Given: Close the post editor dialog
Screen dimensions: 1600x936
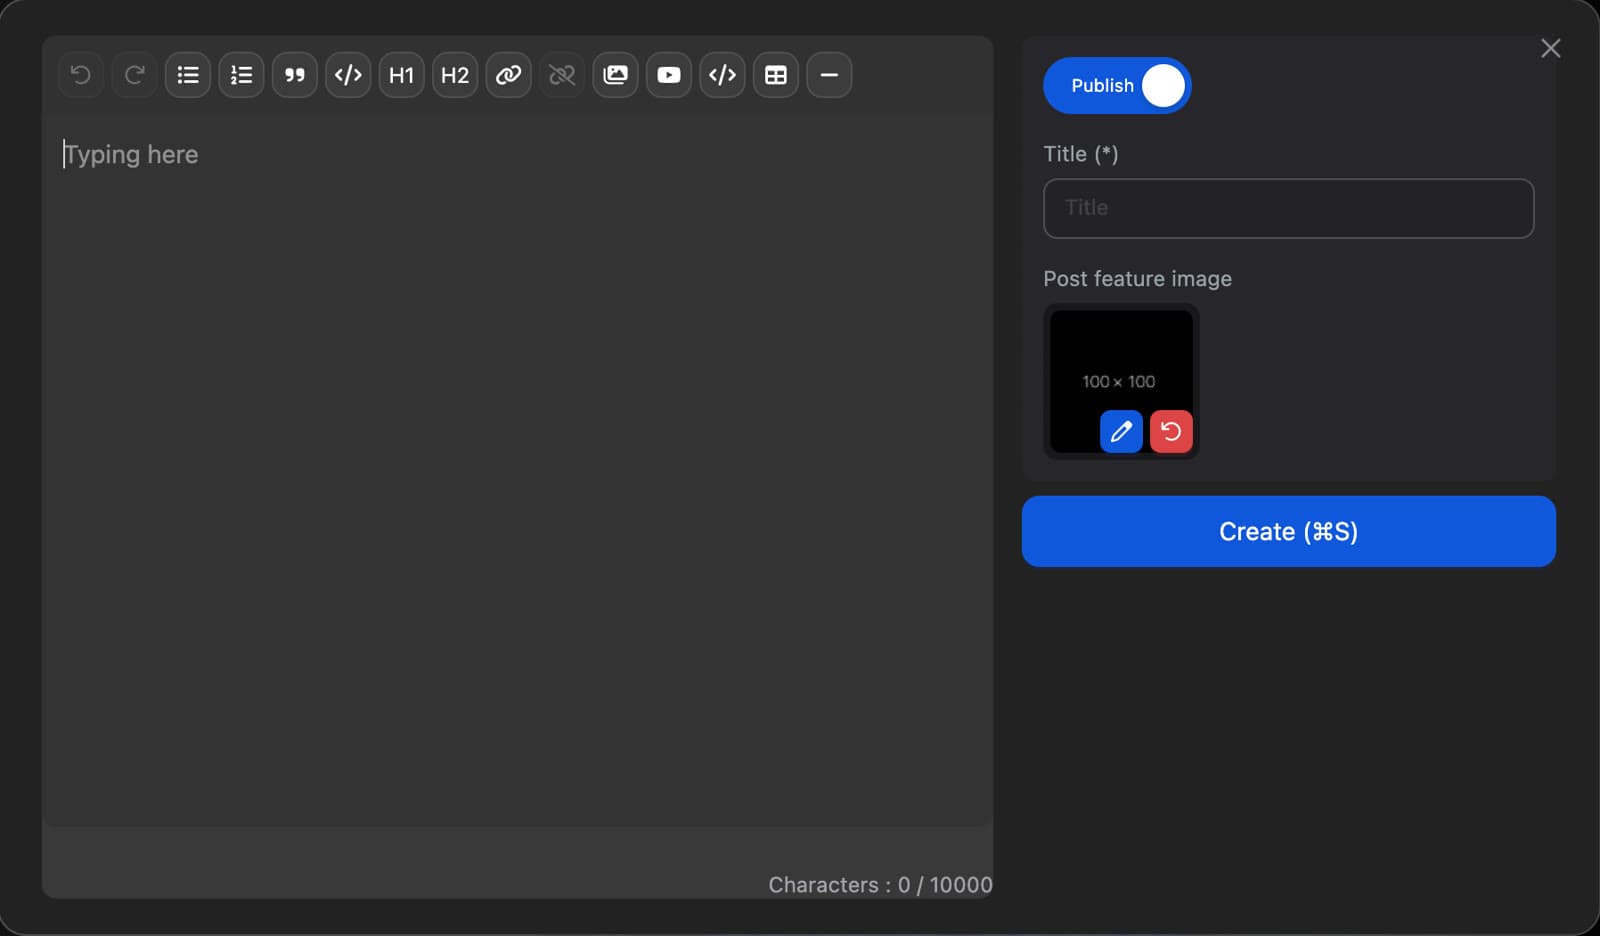Looking at the screenshot, I should [x=1551, y=48].
